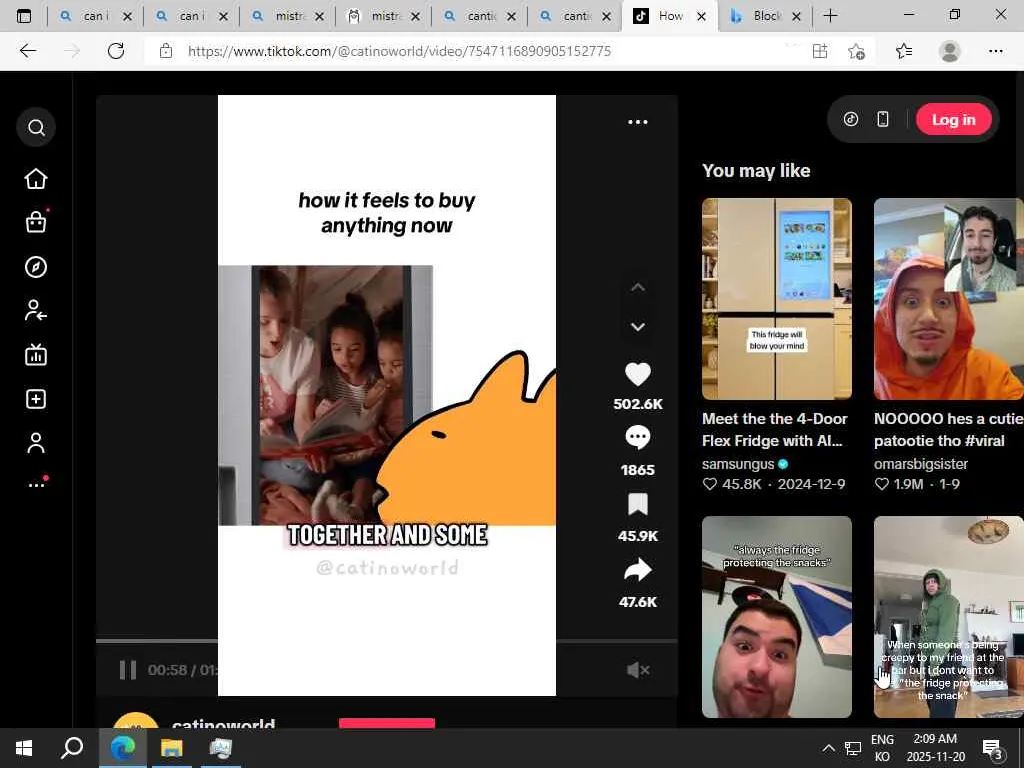1024x768 pixels.
Task: Open the TikTok Shop bag icon
Action: tap(36, 223)
